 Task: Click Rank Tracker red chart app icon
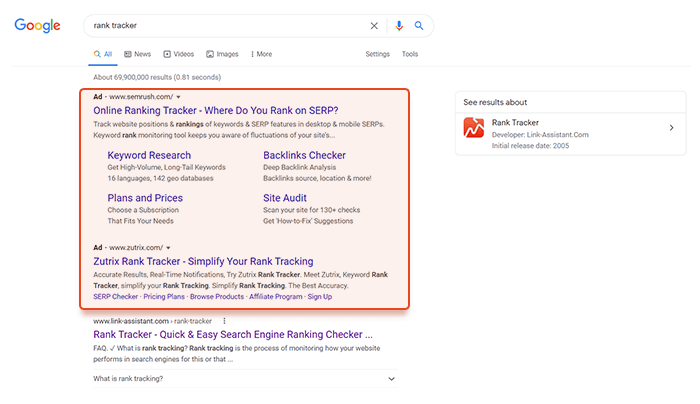(474, 128)
